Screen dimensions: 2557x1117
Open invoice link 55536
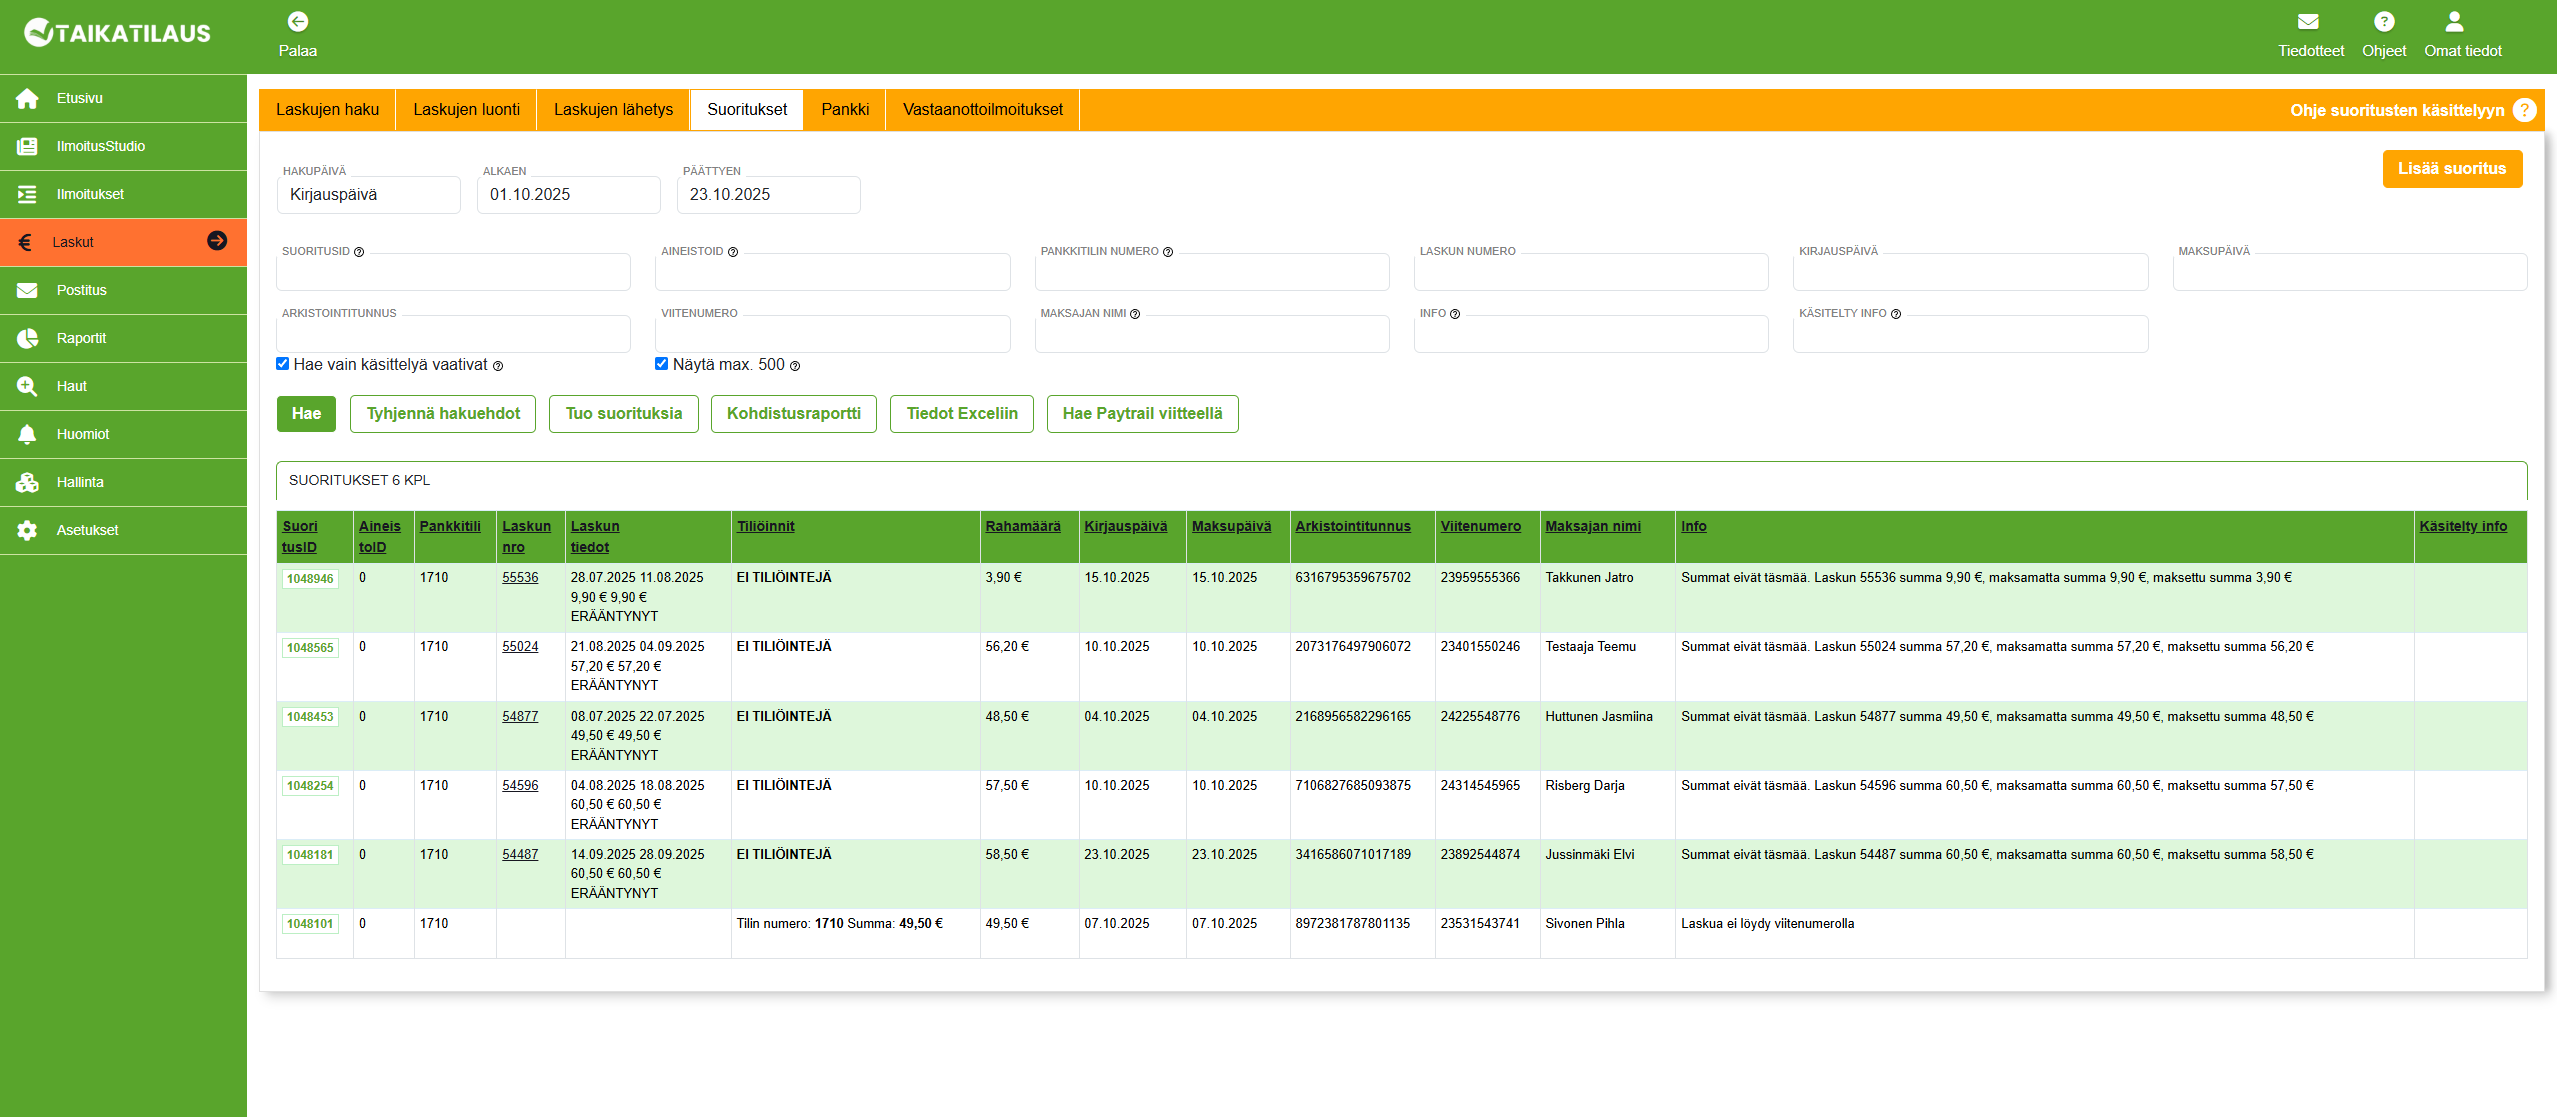[520, 578]
